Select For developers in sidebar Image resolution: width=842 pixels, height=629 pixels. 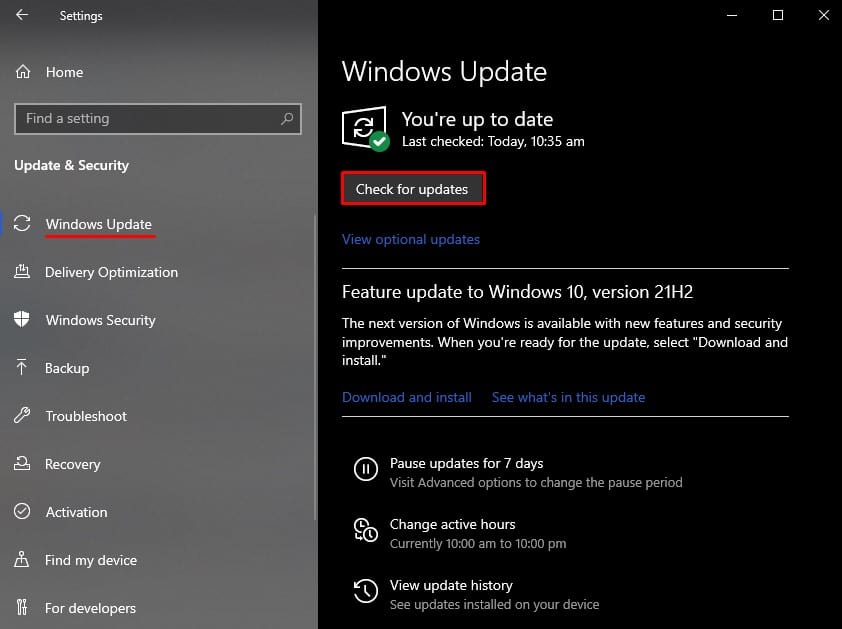click(x=91, y=608)
